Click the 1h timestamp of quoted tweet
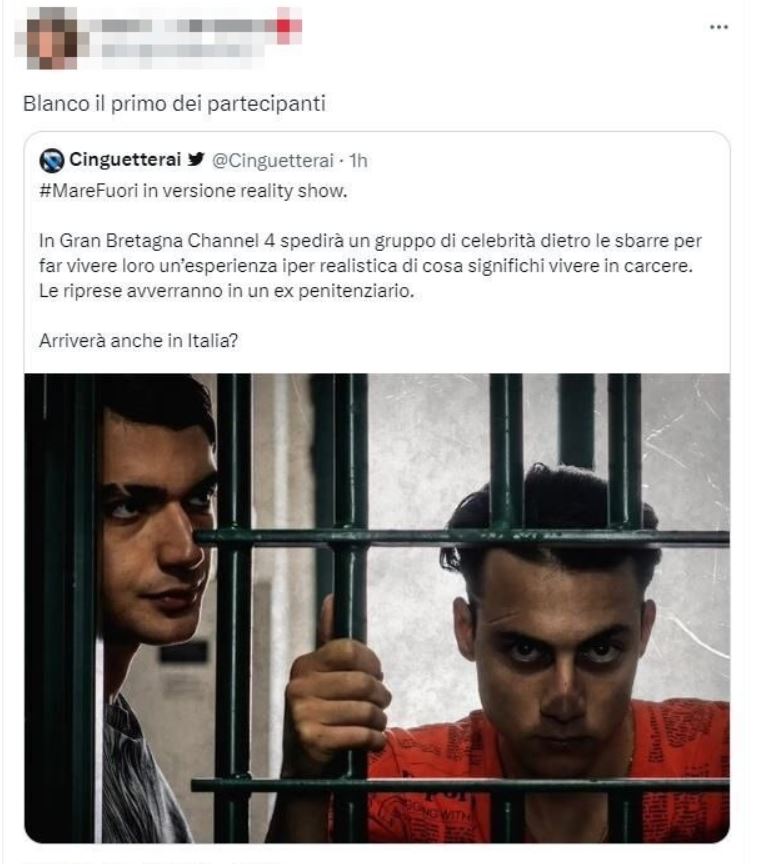Image resolution: width=780 pixels, height=864 pixels. click(x=358, y=160)
